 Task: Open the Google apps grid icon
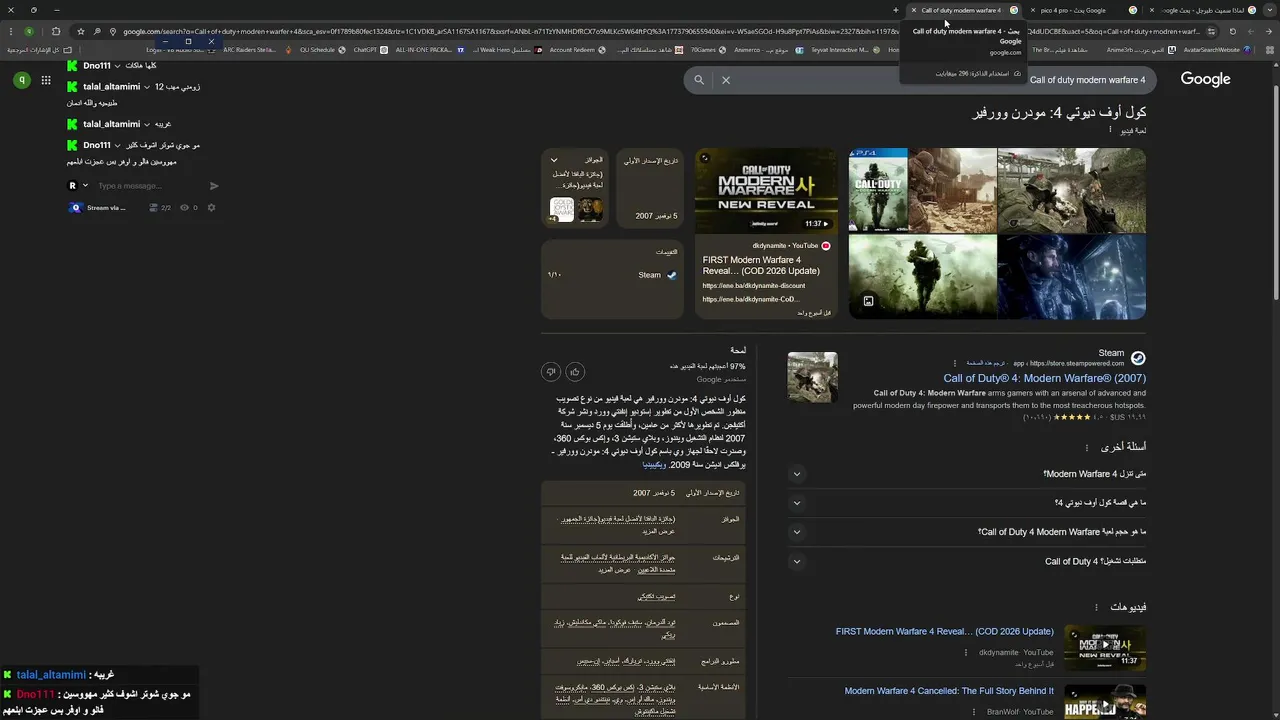coord(46,80)
